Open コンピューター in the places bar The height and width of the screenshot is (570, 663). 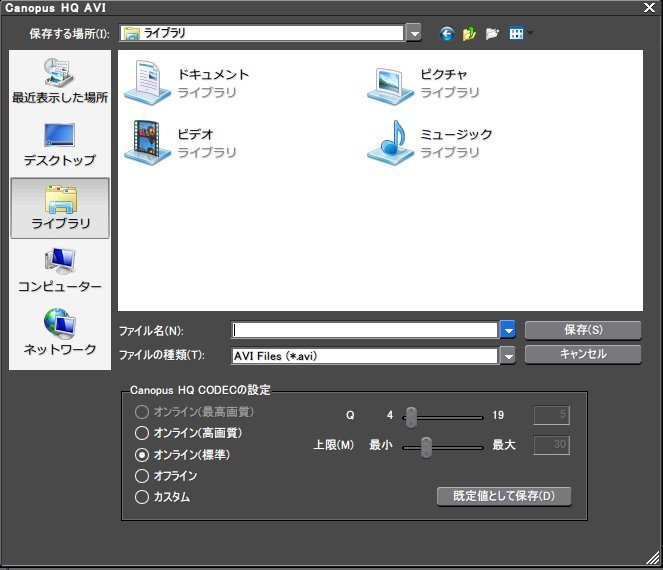click(60, 270)
